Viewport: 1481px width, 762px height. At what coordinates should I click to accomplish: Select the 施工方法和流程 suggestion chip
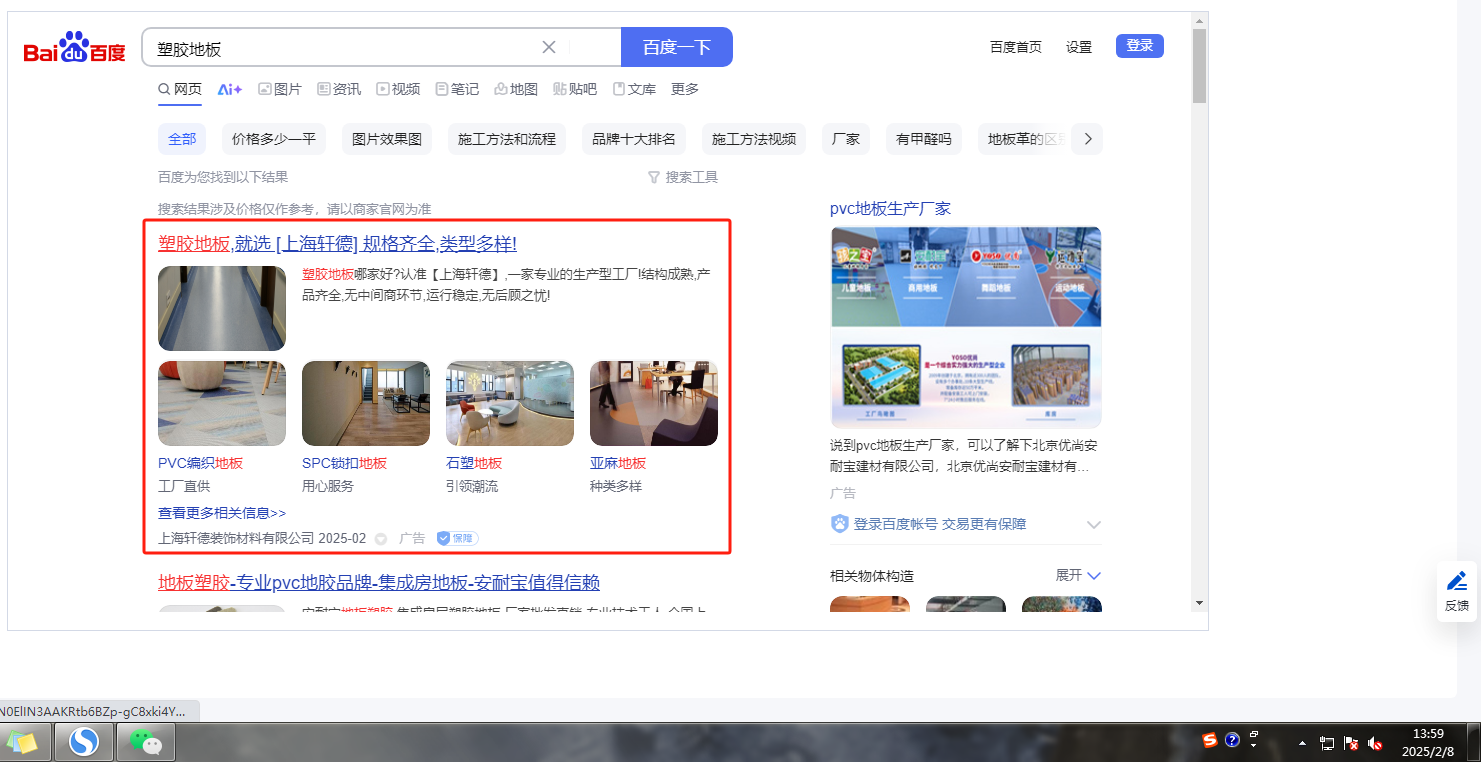(507, 139)
